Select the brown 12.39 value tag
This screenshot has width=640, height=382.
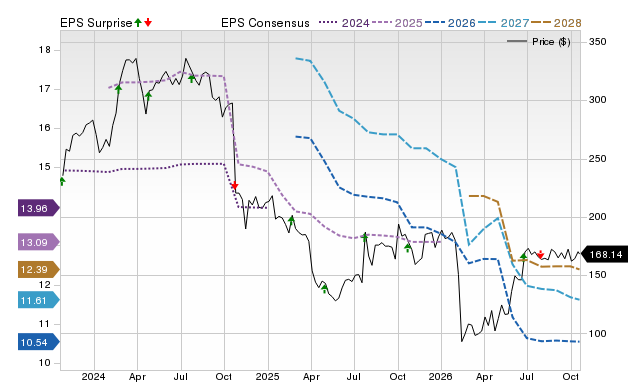click(x=39, y=269)
